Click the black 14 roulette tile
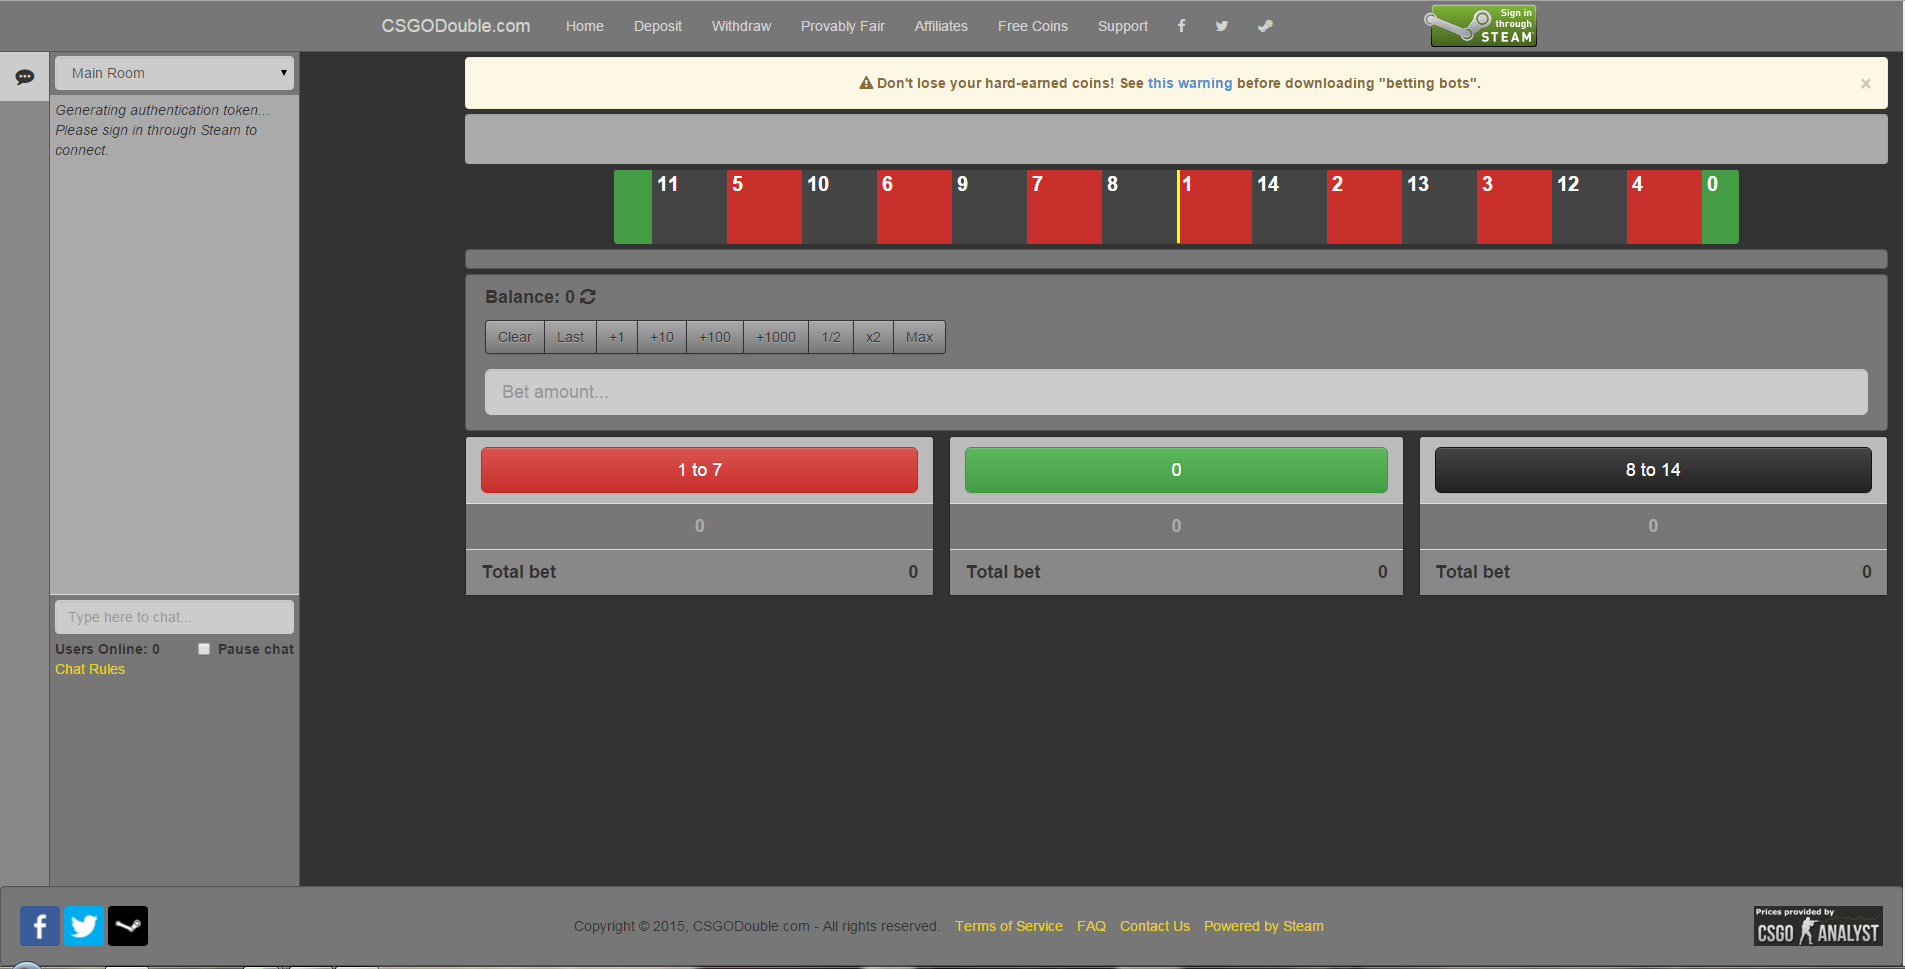1905x969 pixels. (1289, 207)
